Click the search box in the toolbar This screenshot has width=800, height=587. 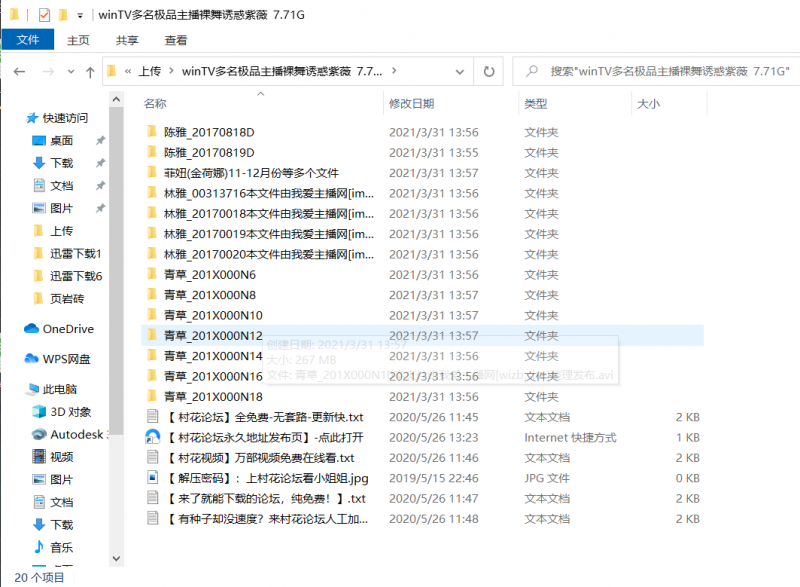click(x=660, y=72)
